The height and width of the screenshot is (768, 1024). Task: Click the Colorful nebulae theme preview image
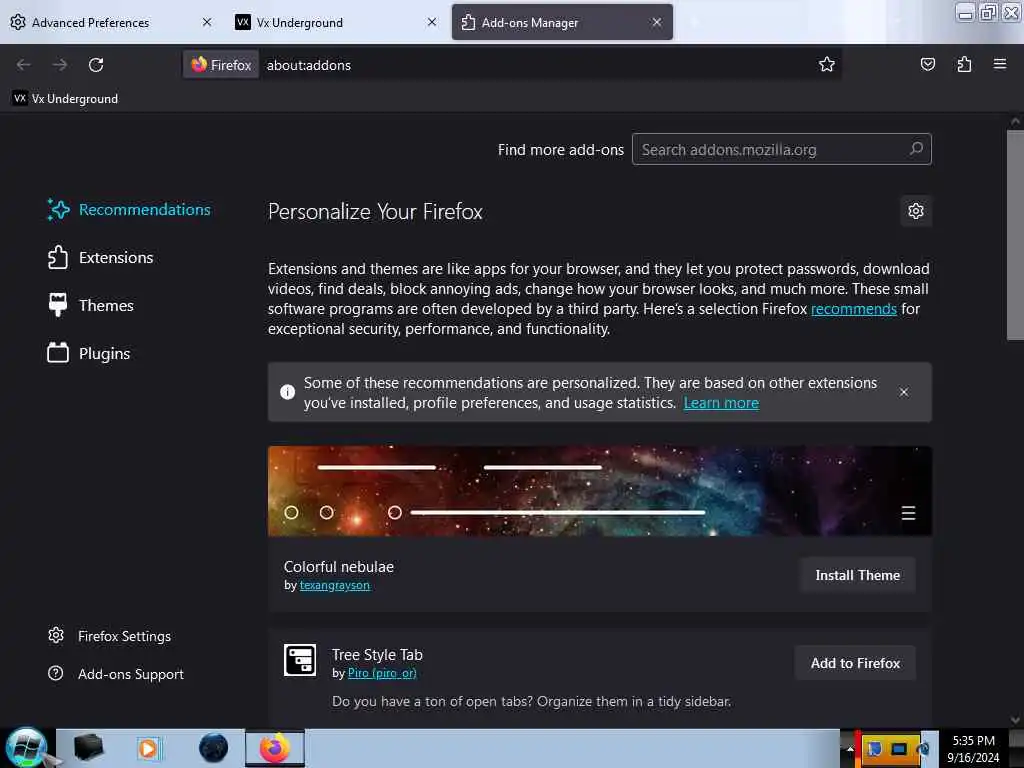600,491
